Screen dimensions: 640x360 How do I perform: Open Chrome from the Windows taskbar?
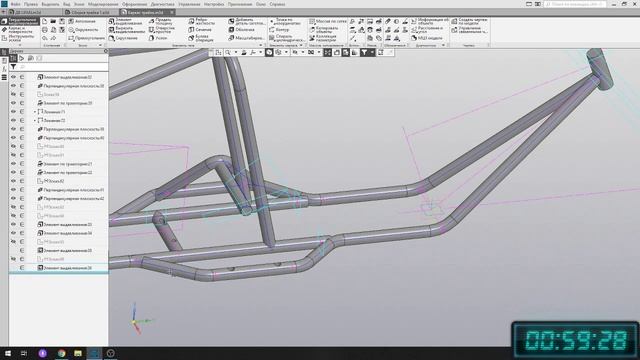click(62, 353)
